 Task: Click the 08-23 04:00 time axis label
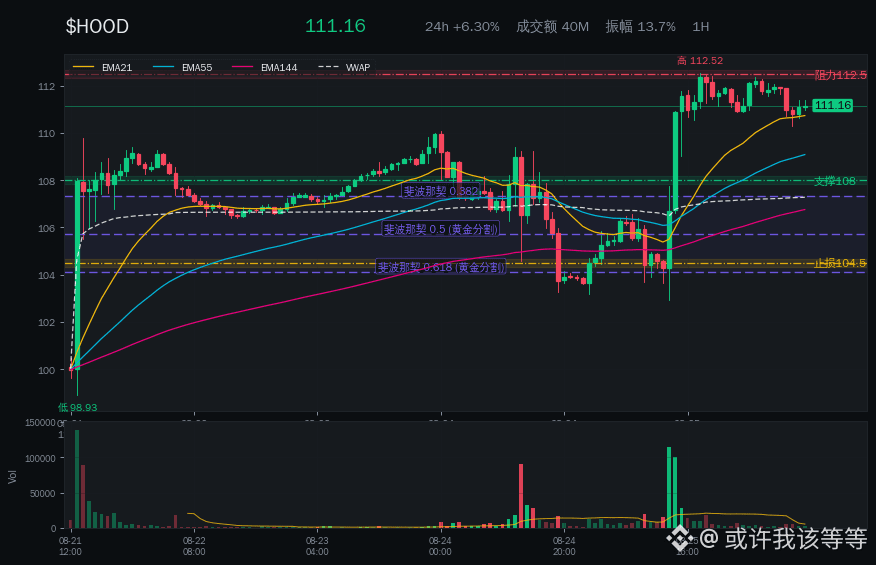(317, 546)
